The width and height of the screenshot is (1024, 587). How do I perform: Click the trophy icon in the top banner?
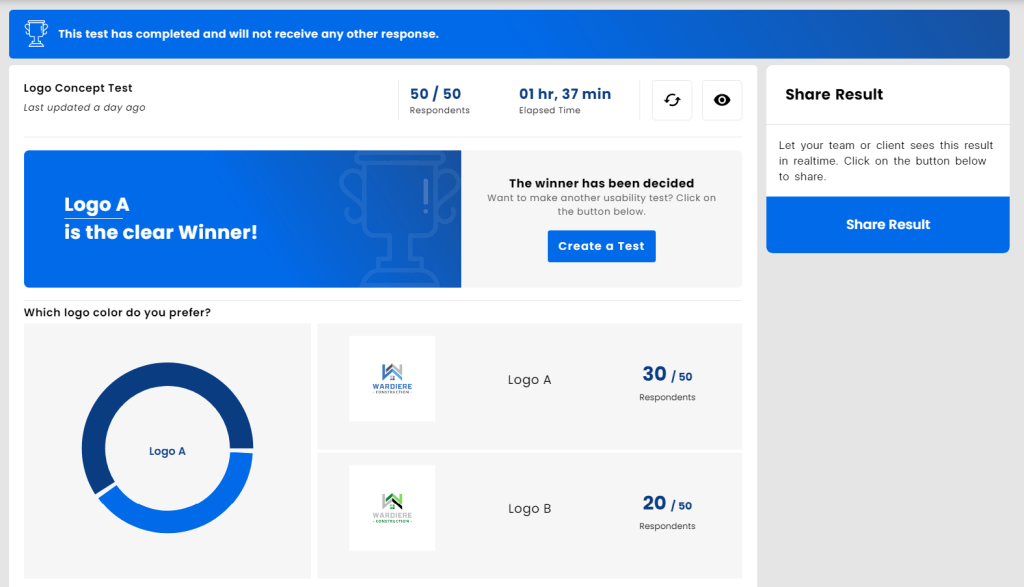tap(36, 34)
